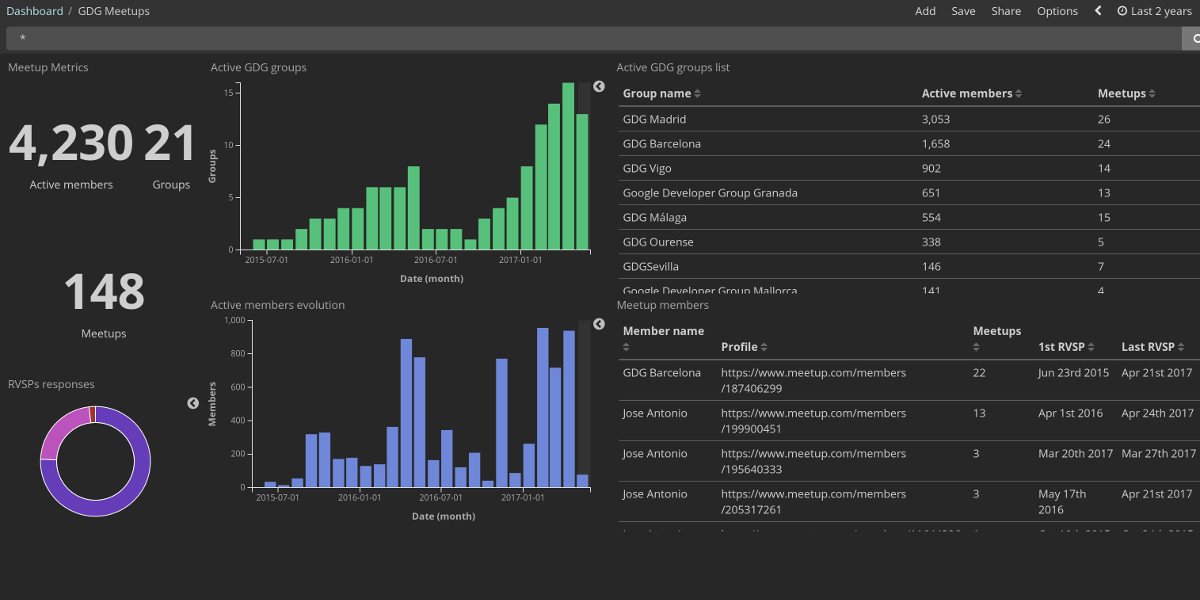Click the Jun 23rd 2015 first RVSP date
This screenshot has width=1200, height=600.
point(1074,373)
